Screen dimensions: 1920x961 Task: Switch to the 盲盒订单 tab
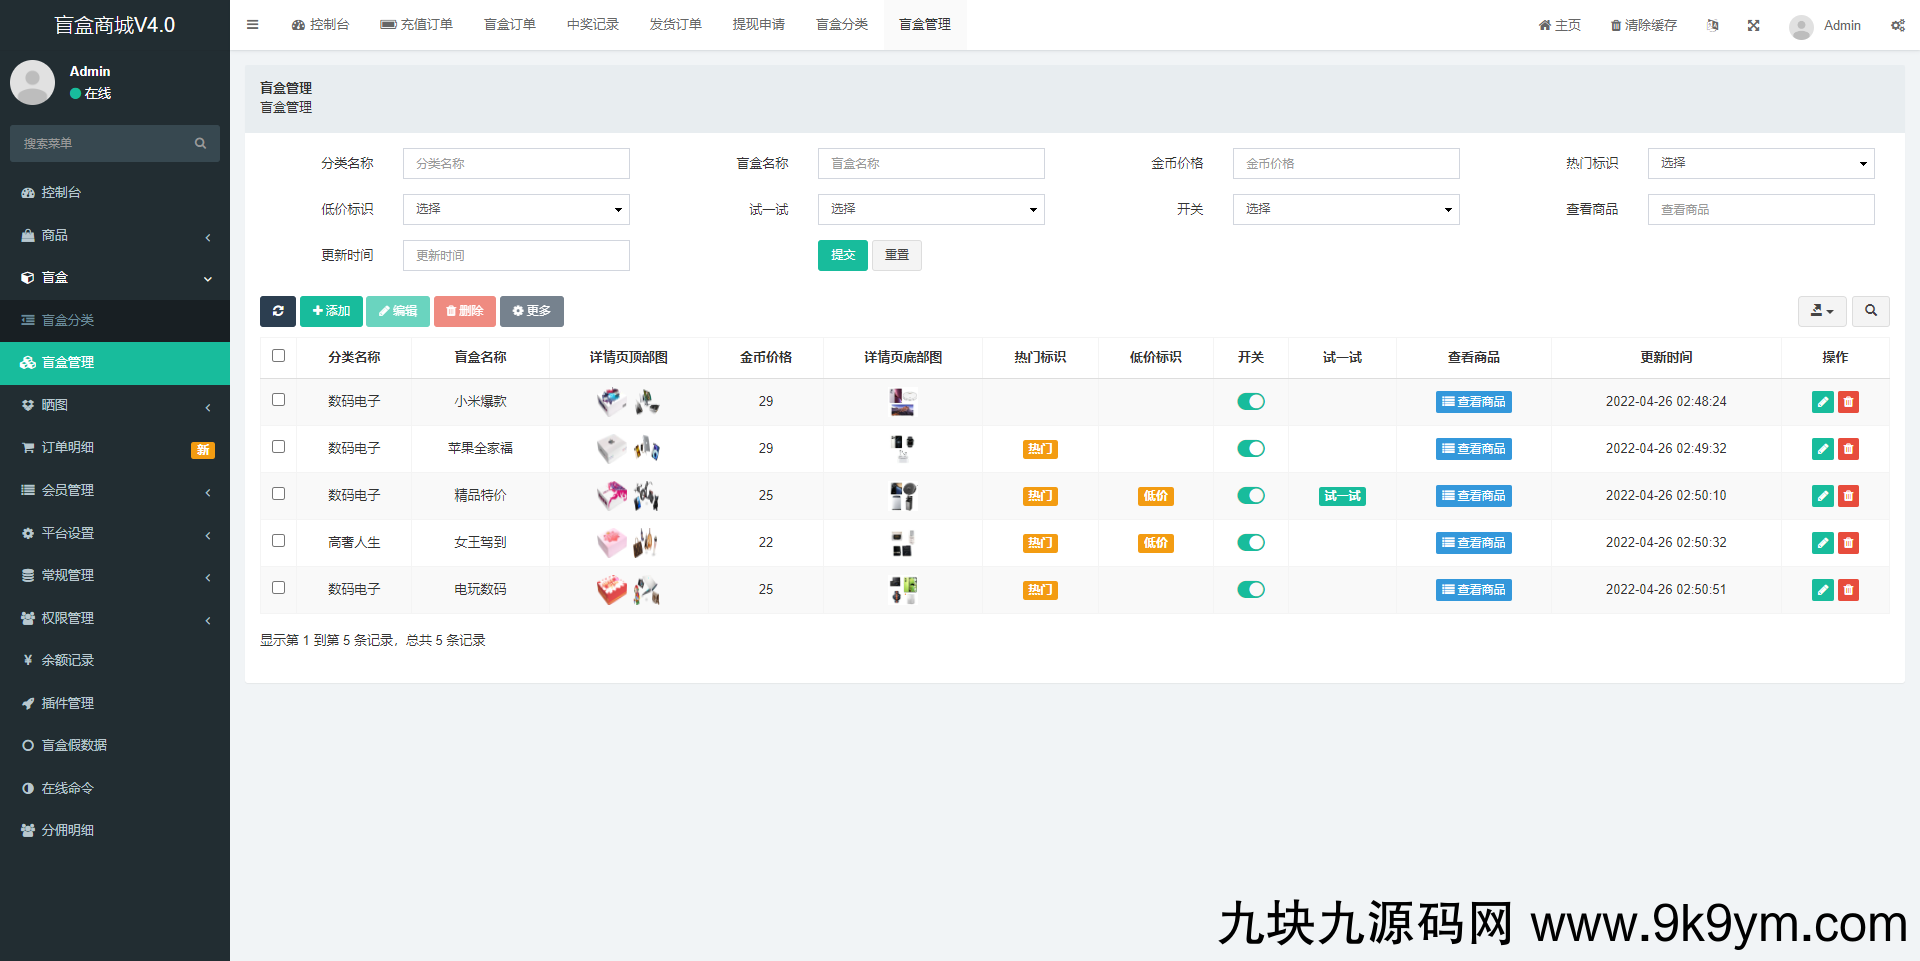click(x=510, y=25)
